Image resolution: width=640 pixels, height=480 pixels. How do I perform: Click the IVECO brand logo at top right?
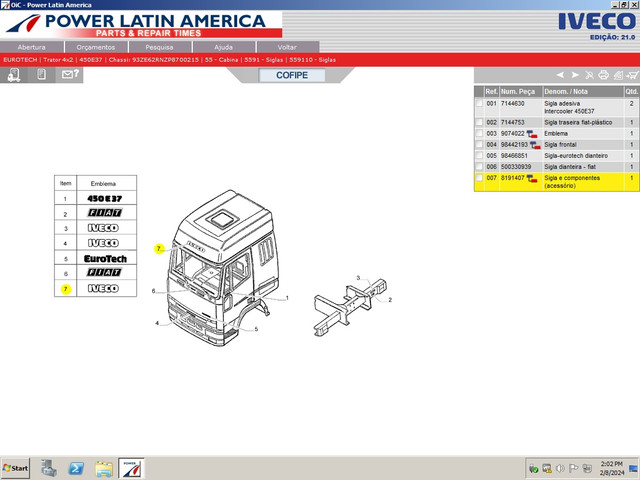pyautogui.click(x=597, y=22)
